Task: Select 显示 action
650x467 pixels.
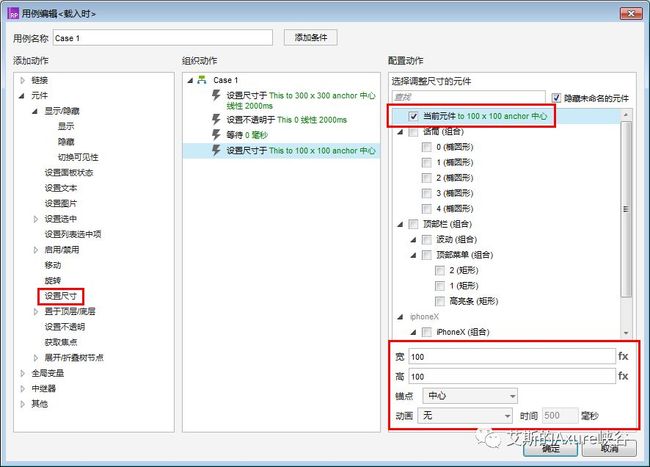Action: (66, 126)
